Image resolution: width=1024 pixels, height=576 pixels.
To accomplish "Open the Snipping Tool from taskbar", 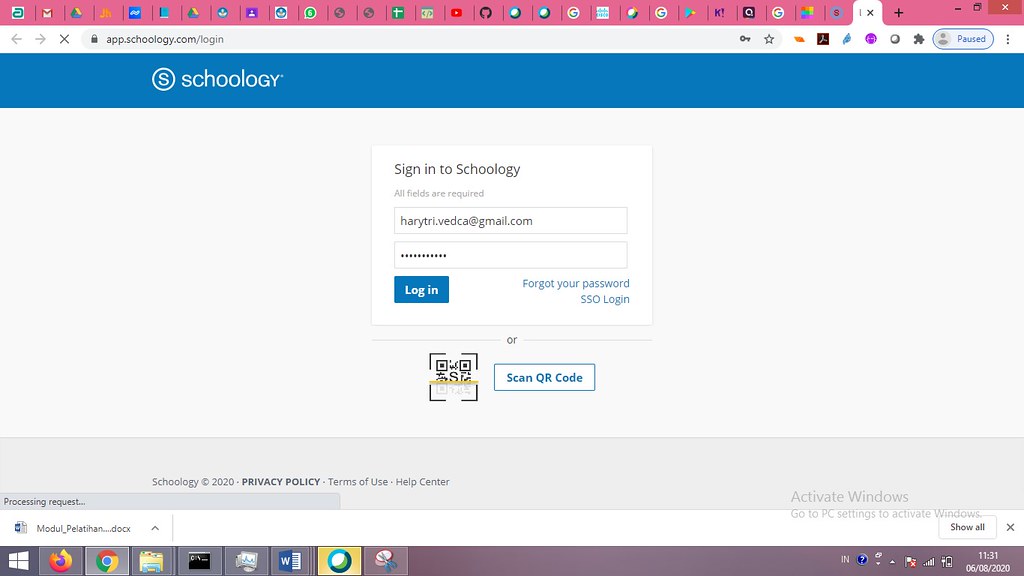I will tap(386, 561).
